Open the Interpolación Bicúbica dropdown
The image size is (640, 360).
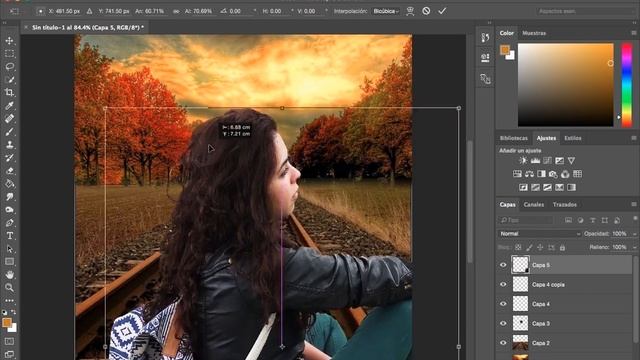tap(385, 11)
